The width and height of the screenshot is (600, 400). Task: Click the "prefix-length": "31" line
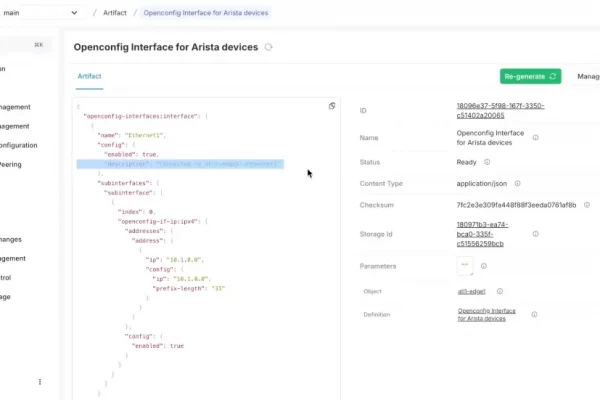pos(189,288)
